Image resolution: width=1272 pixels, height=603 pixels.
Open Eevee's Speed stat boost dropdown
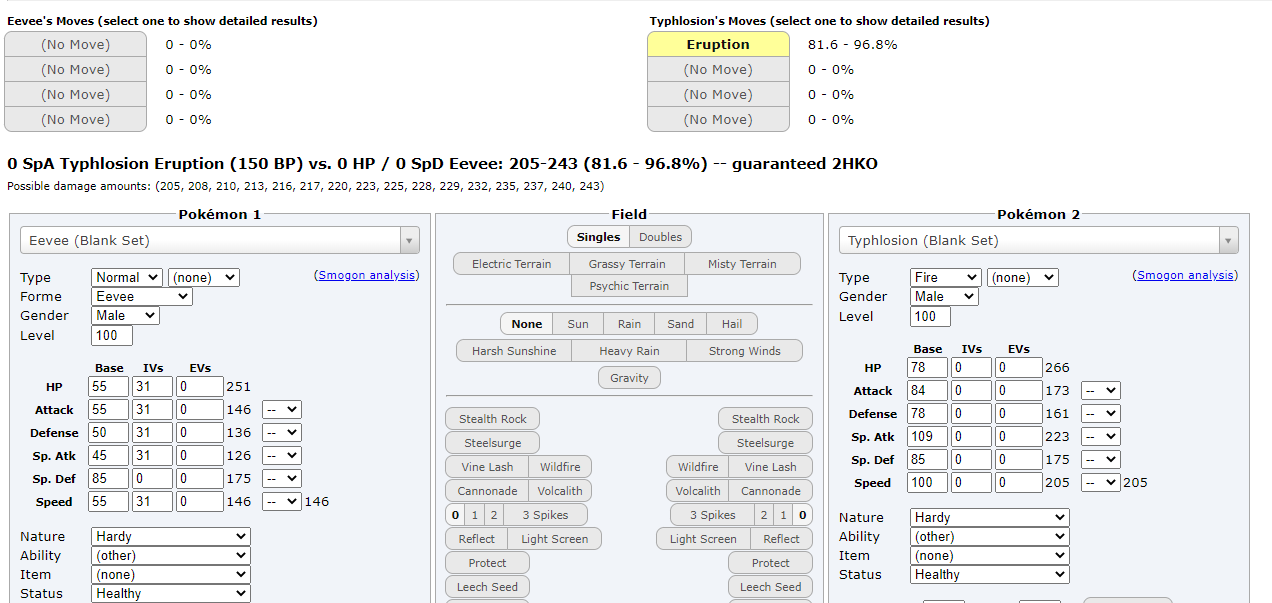[281, 502]
